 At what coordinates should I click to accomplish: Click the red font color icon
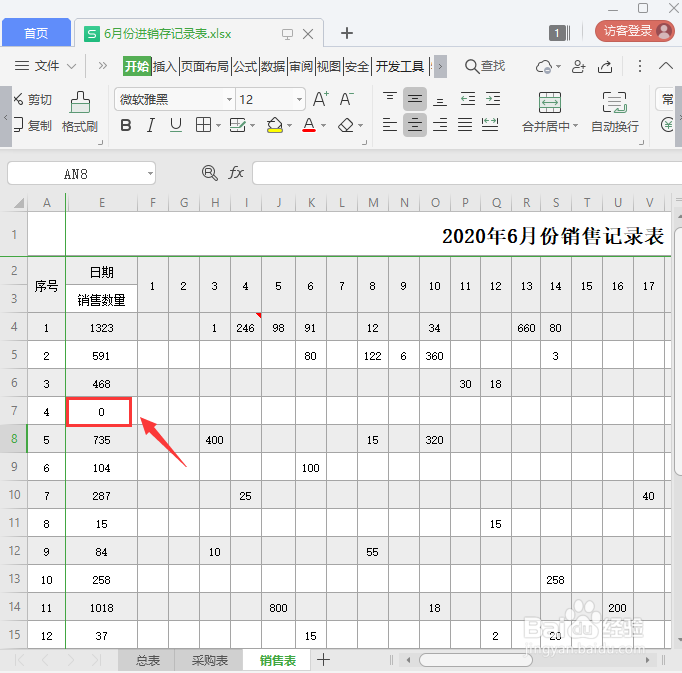(x=309, y=125)
